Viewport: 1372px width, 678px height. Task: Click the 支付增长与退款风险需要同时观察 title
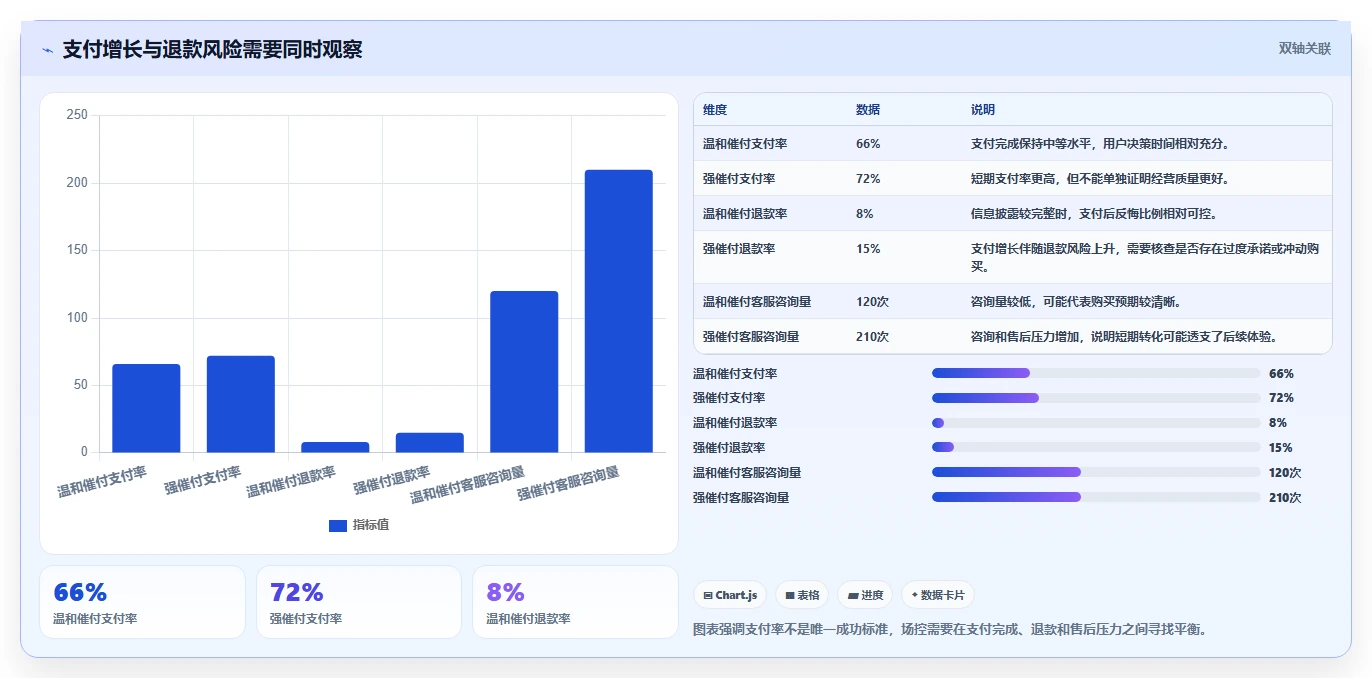coord(212,50)
